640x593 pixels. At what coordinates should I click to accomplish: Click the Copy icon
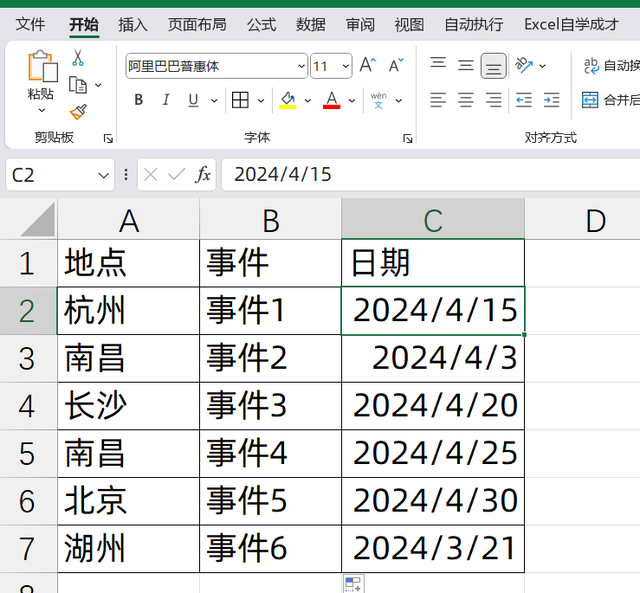78,85
